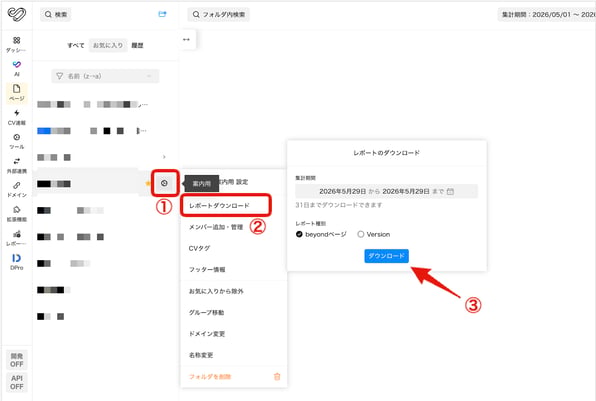Choose ドメイン変更 menu item
The height and width of the screenshot is (401, 596).
coord(207,334)
